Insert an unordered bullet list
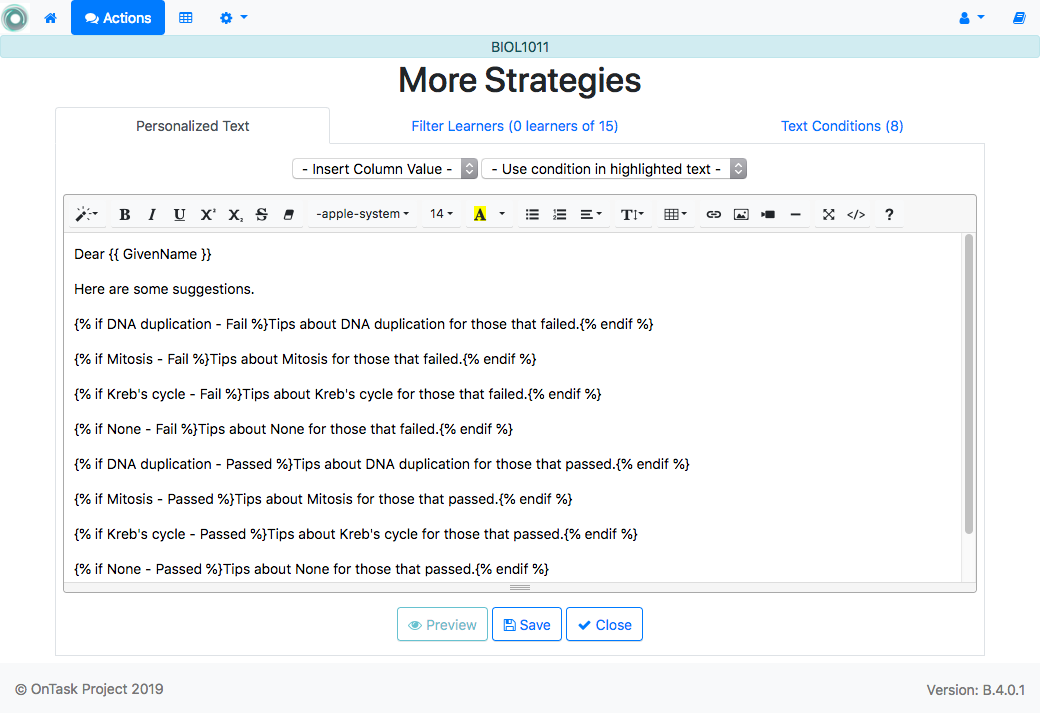The width and height of the screenshot is (1040, 713). (532, 214)
